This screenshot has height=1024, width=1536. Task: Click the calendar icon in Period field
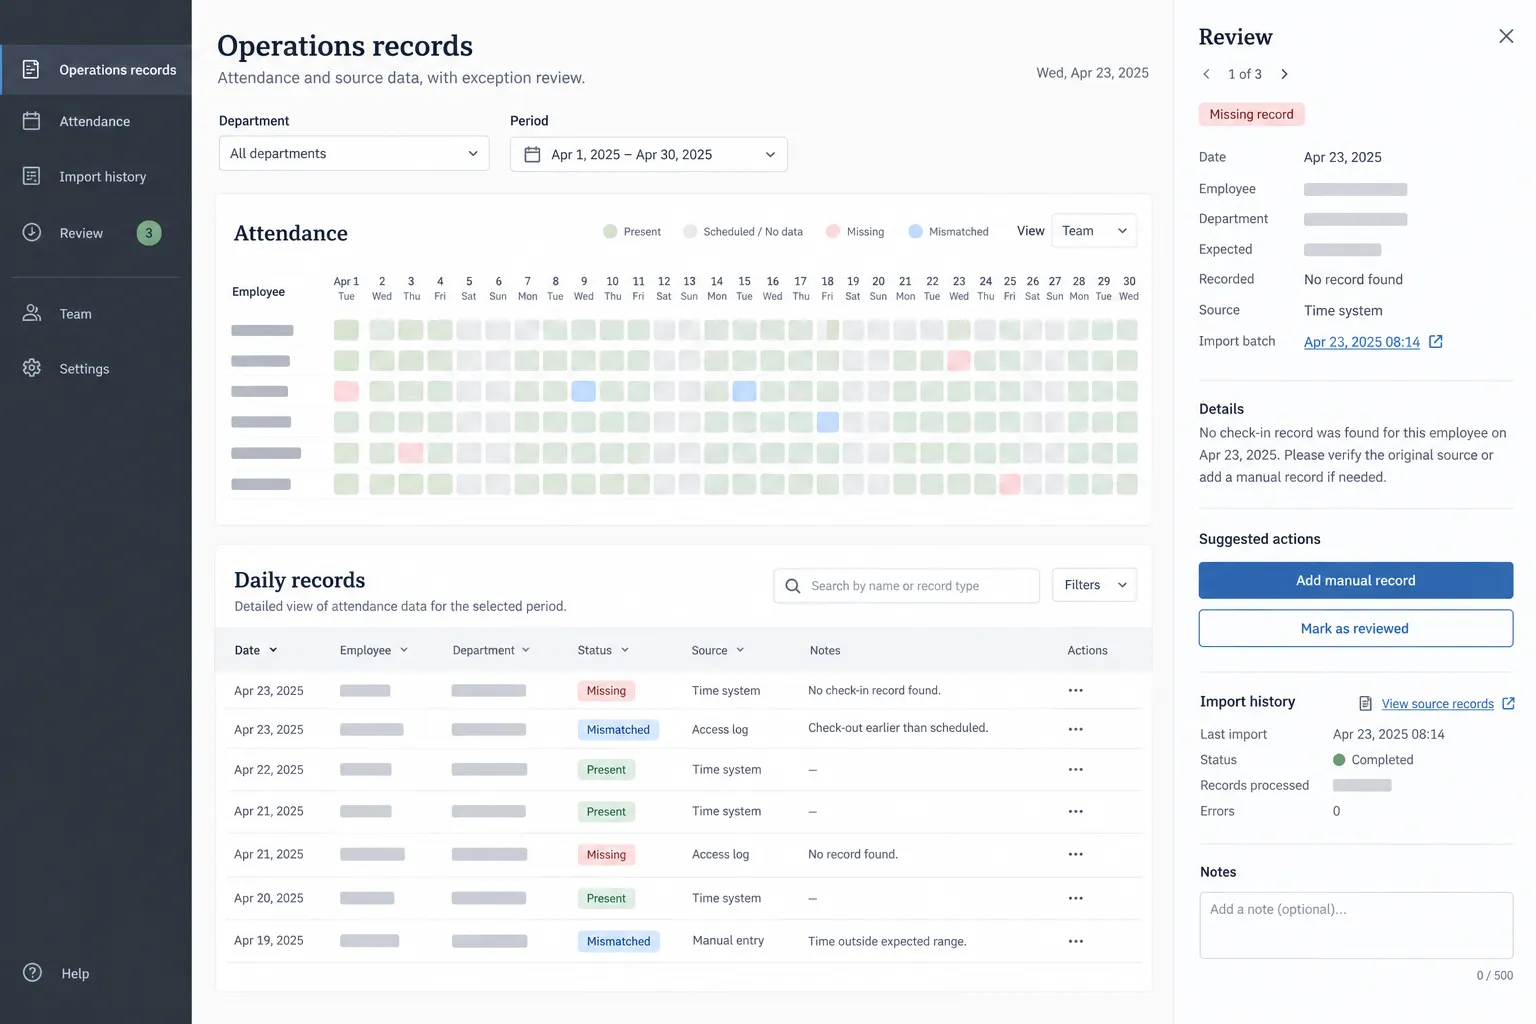click(x=532, y=154)
